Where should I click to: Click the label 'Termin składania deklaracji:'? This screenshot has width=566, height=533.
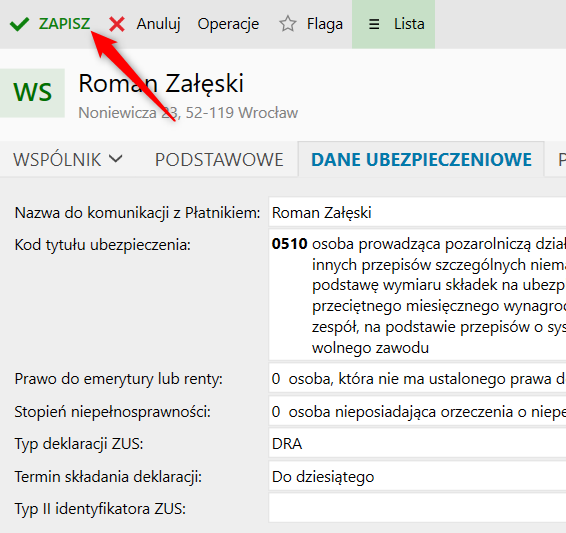(108, 477)
